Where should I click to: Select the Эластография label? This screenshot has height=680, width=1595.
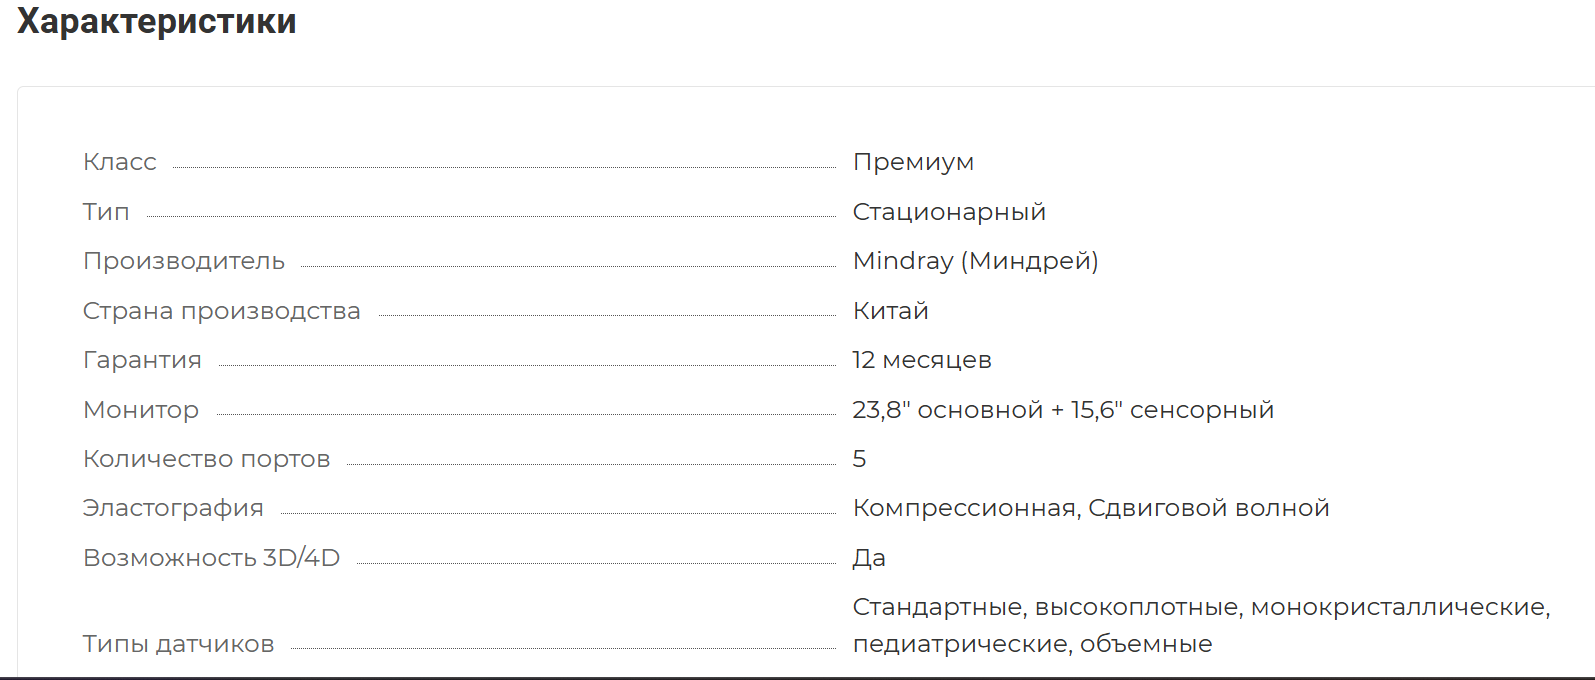pyautogui.click(x=173, y=508)
